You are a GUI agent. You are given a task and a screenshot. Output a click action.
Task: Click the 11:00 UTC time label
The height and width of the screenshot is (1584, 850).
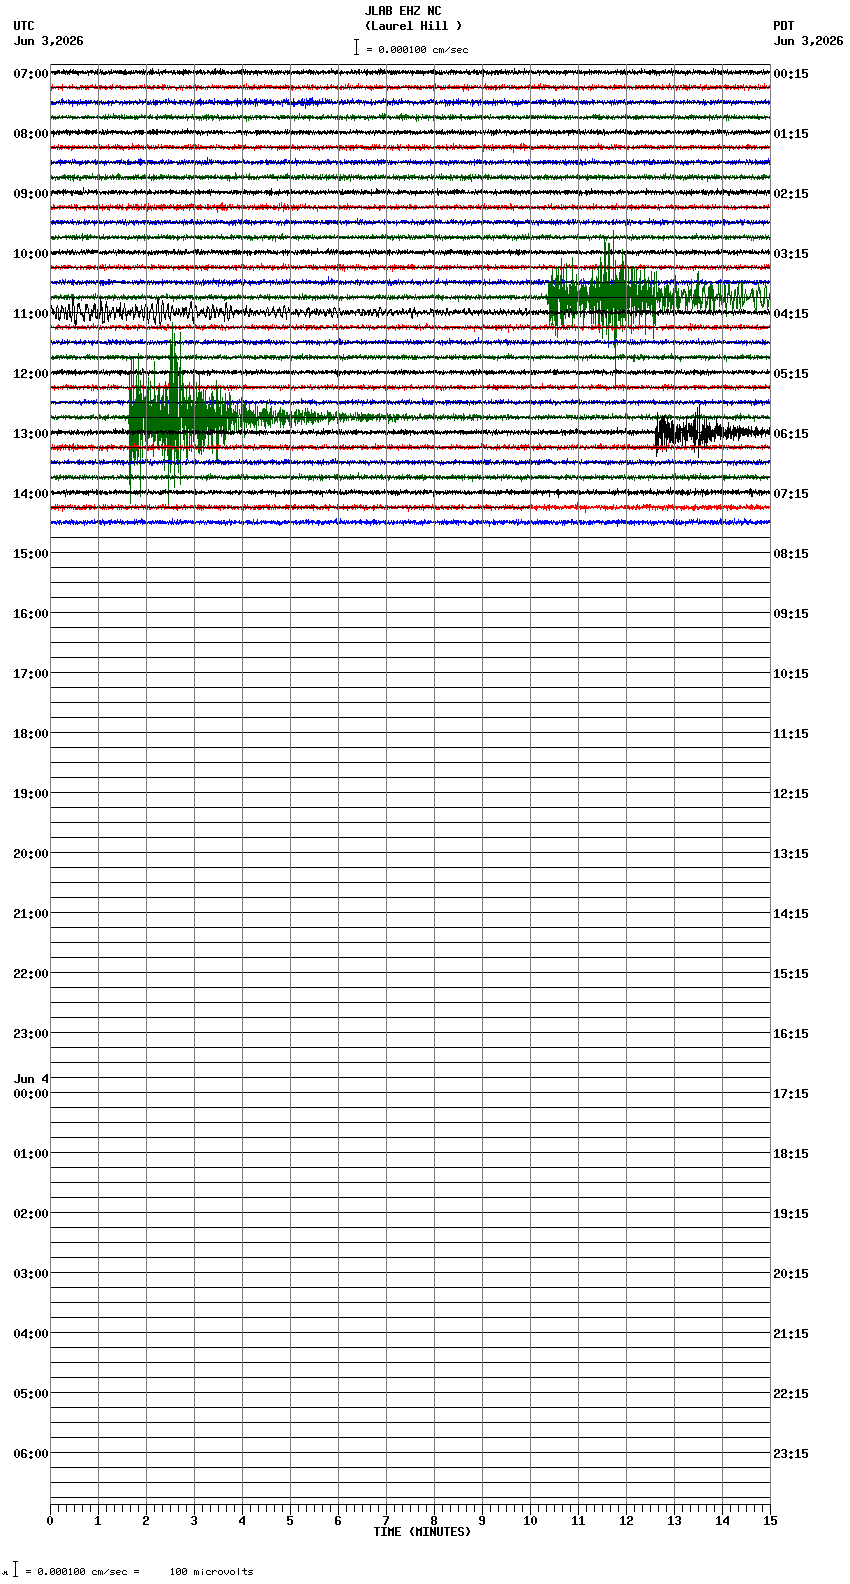(x=31, y=314)
